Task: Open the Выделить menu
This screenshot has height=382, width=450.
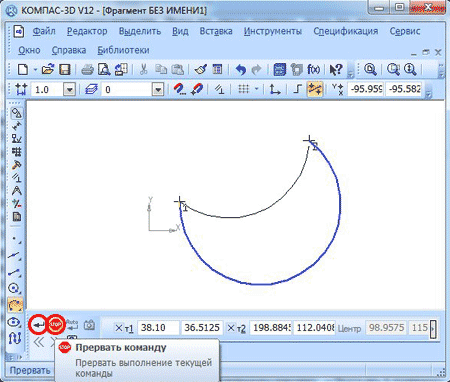Action: [x=140, y=31]
